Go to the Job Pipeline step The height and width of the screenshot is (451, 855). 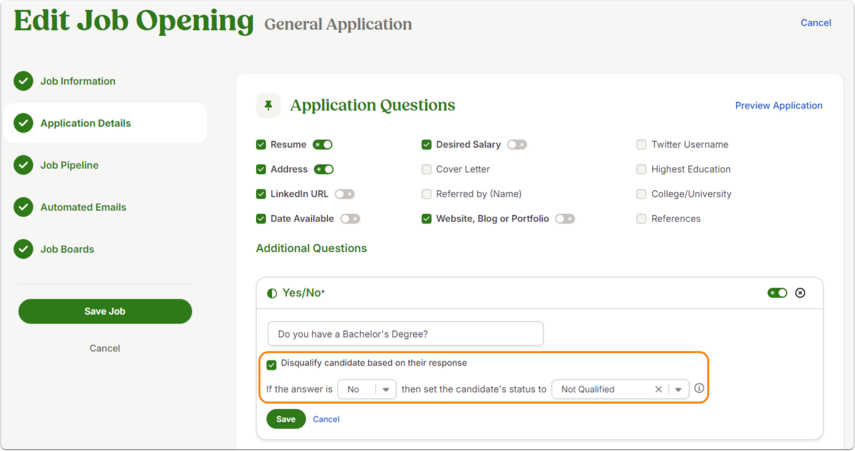69,165
